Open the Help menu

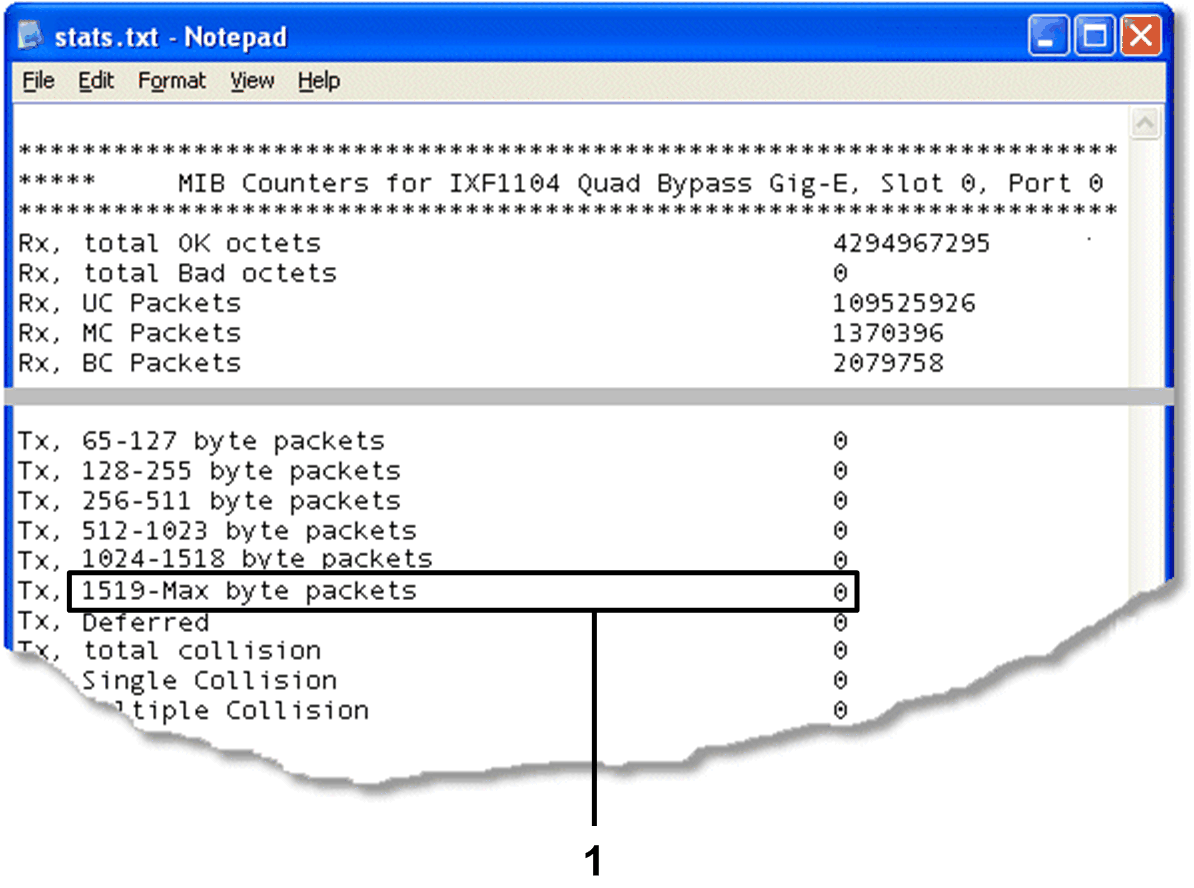point(318,81)
